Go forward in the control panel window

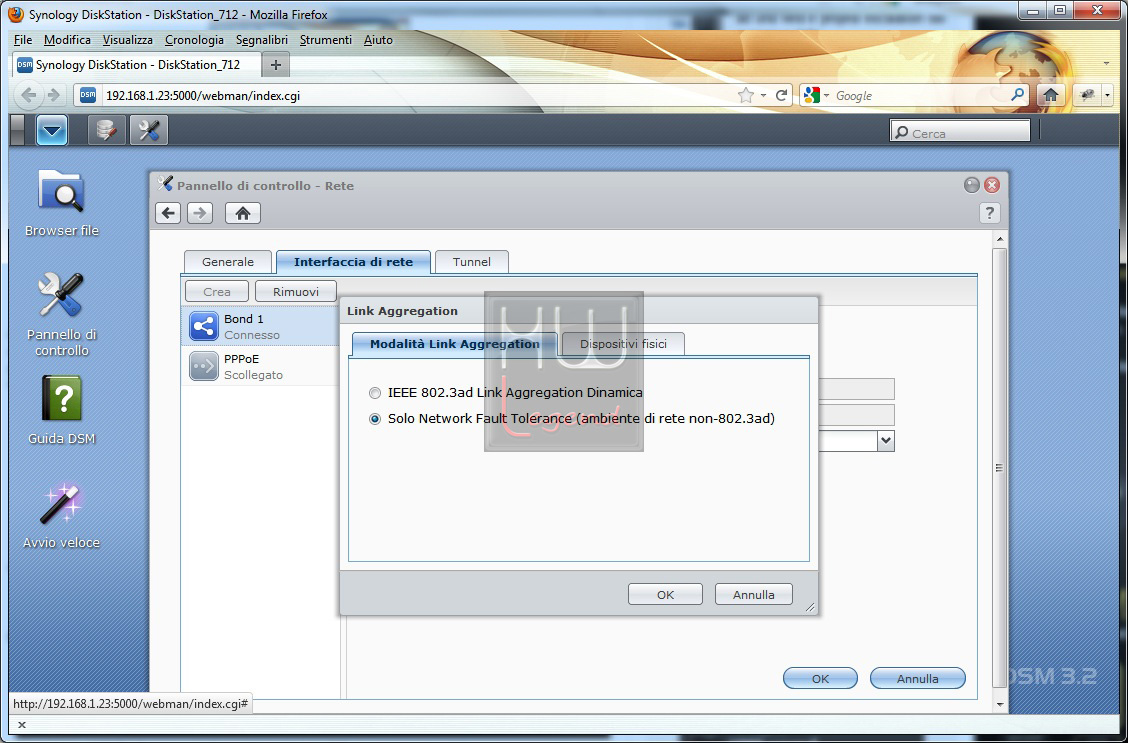click(200, 213)
